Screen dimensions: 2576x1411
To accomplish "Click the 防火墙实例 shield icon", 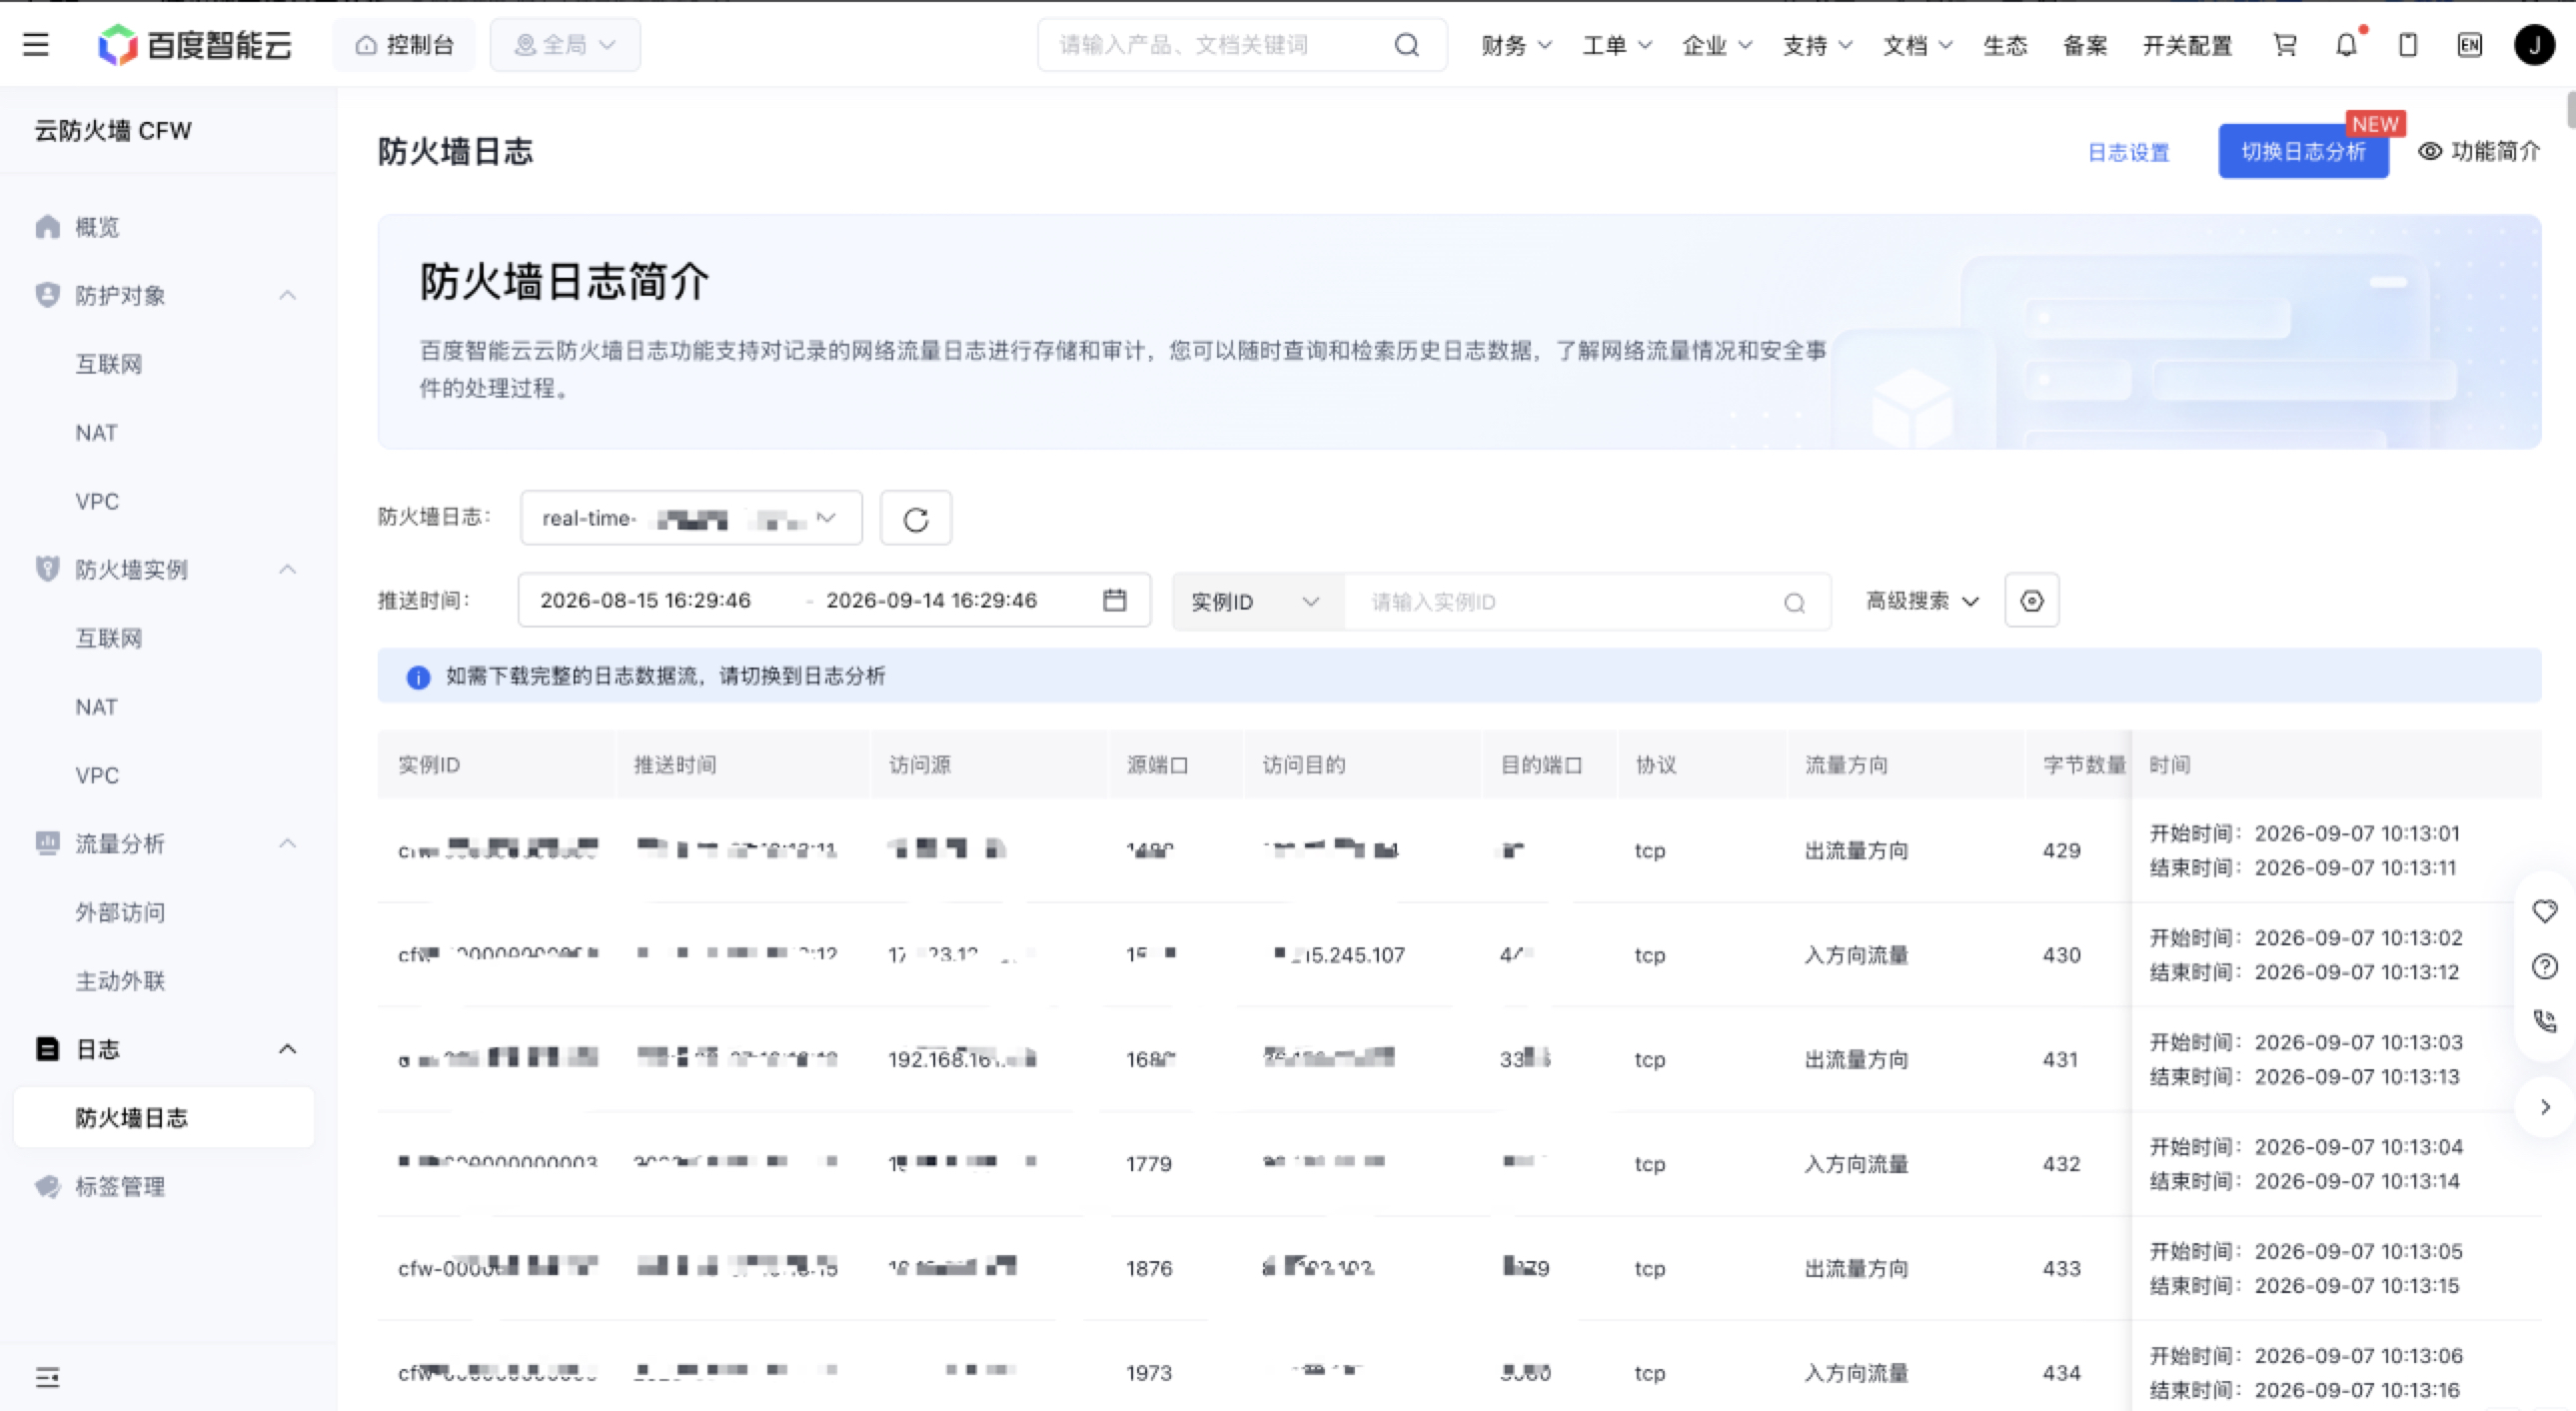I will click(x=47, y=569).
